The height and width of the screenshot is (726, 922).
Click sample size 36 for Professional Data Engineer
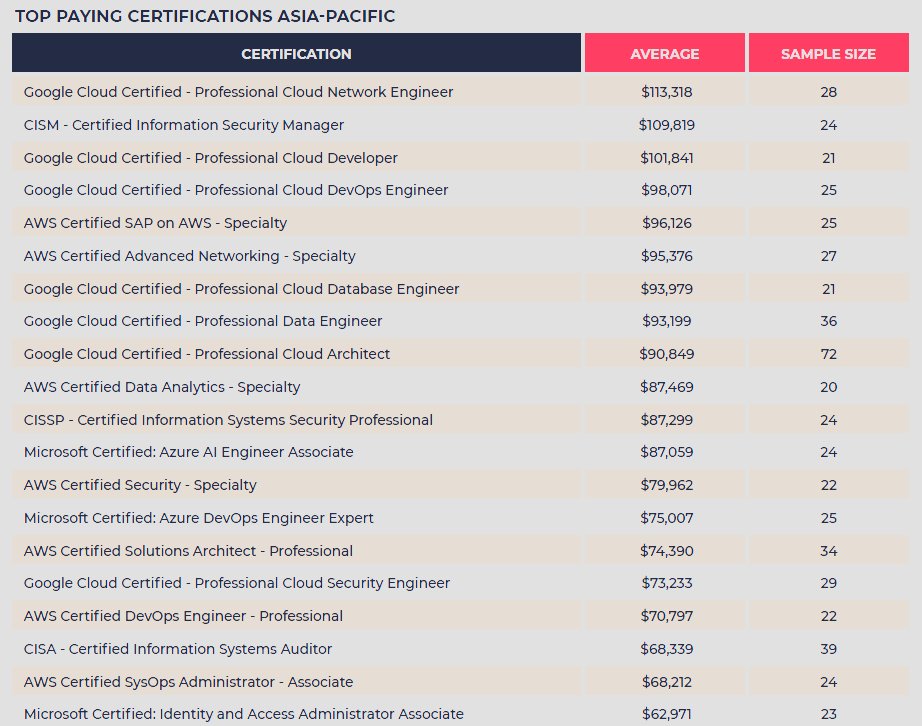pos(829,321)
